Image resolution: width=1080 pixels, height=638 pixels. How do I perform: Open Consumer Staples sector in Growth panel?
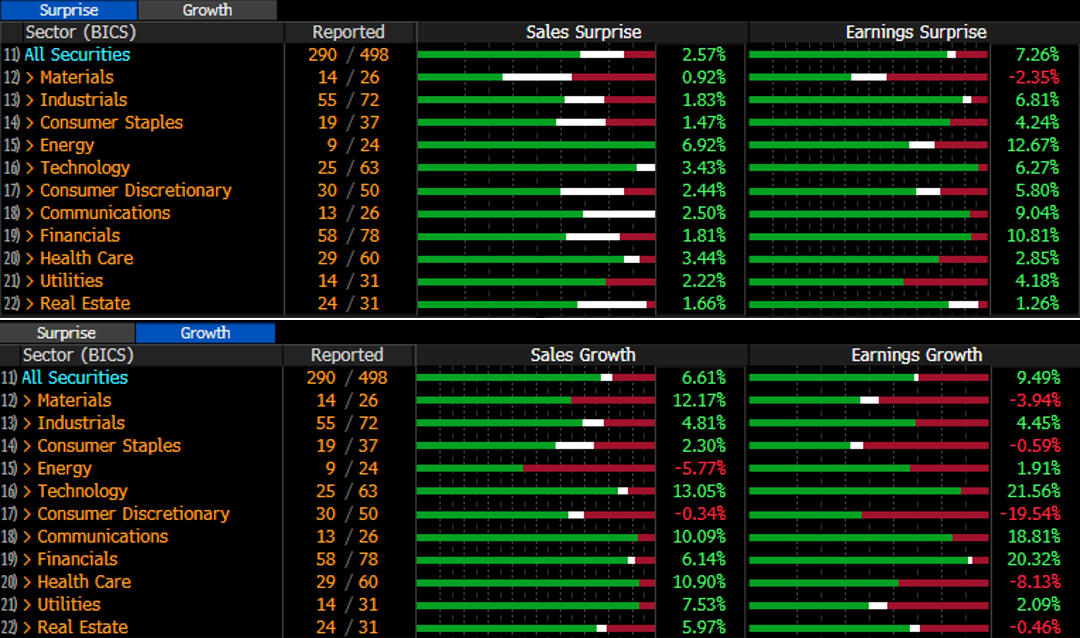pos(109,446)
